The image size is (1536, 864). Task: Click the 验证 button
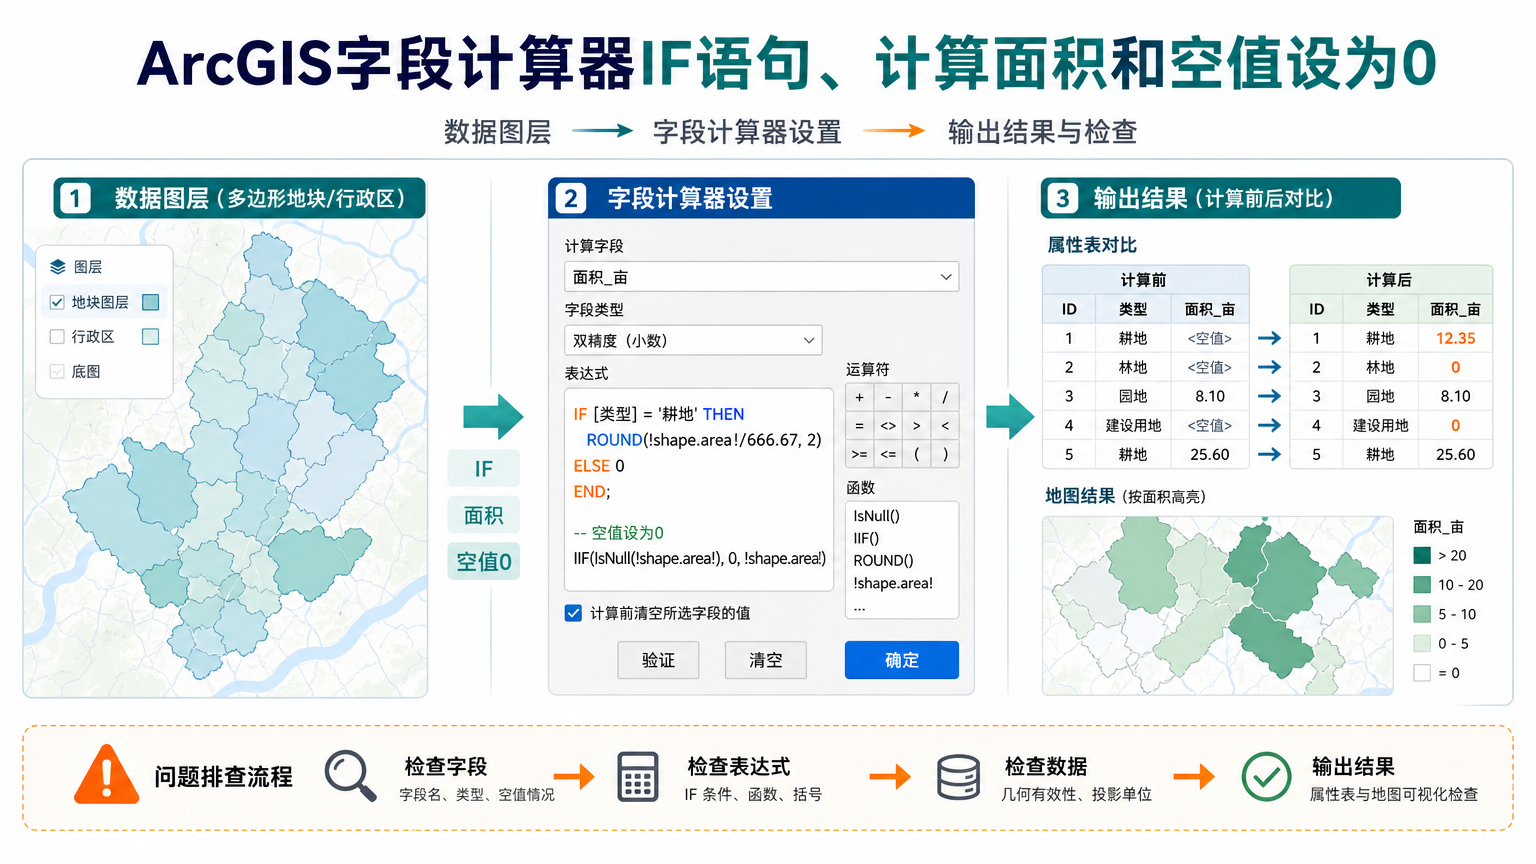658,660
